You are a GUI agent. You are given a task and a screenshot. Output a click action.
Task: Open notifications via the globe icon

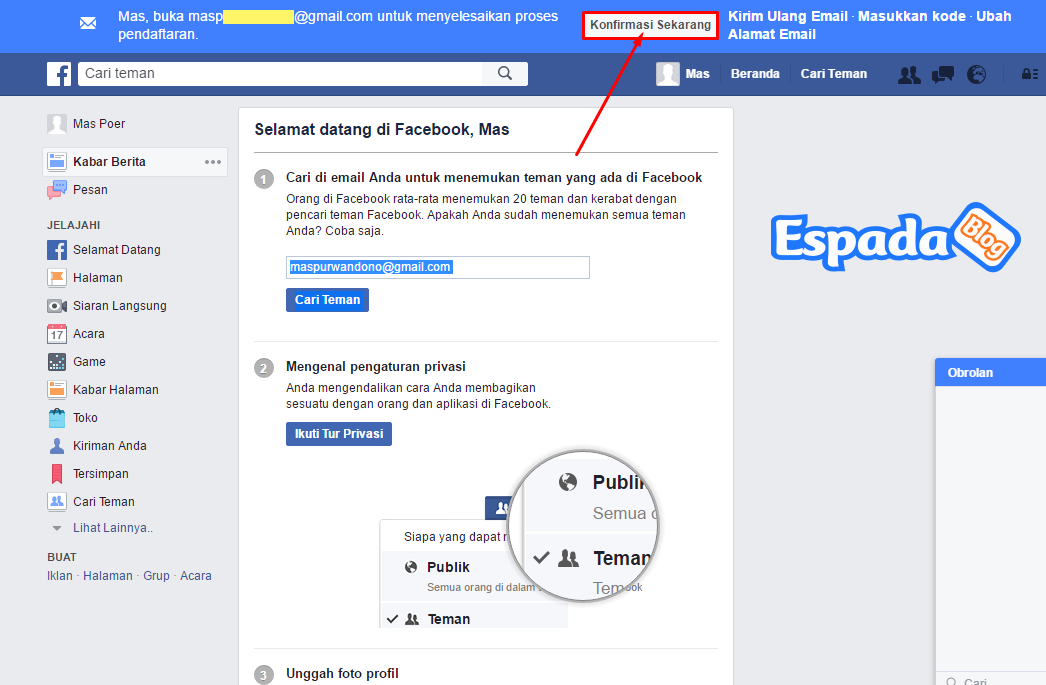977,74
